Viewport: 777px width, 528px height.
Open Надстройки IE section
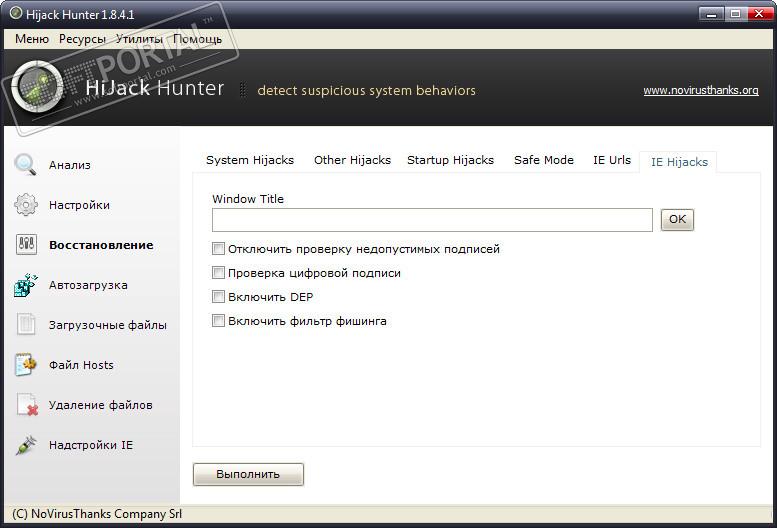click(x=91, y=445)
